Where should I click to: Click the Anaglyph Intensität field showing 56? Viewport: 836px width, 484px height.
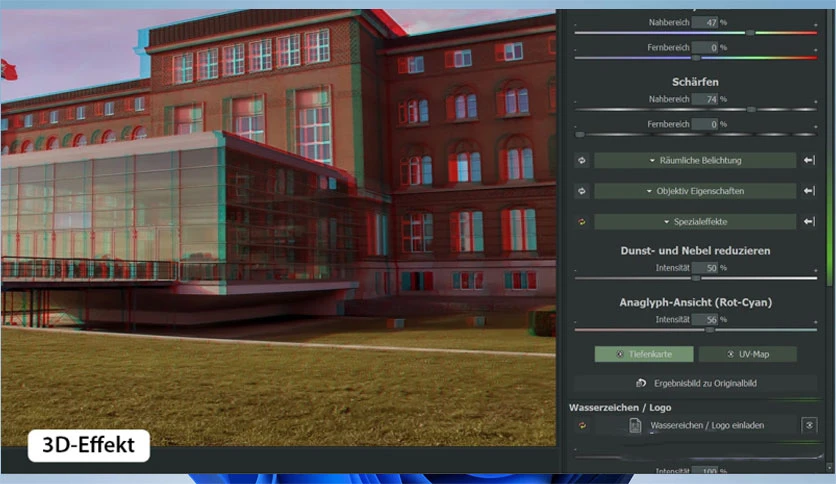click(705, 320)
